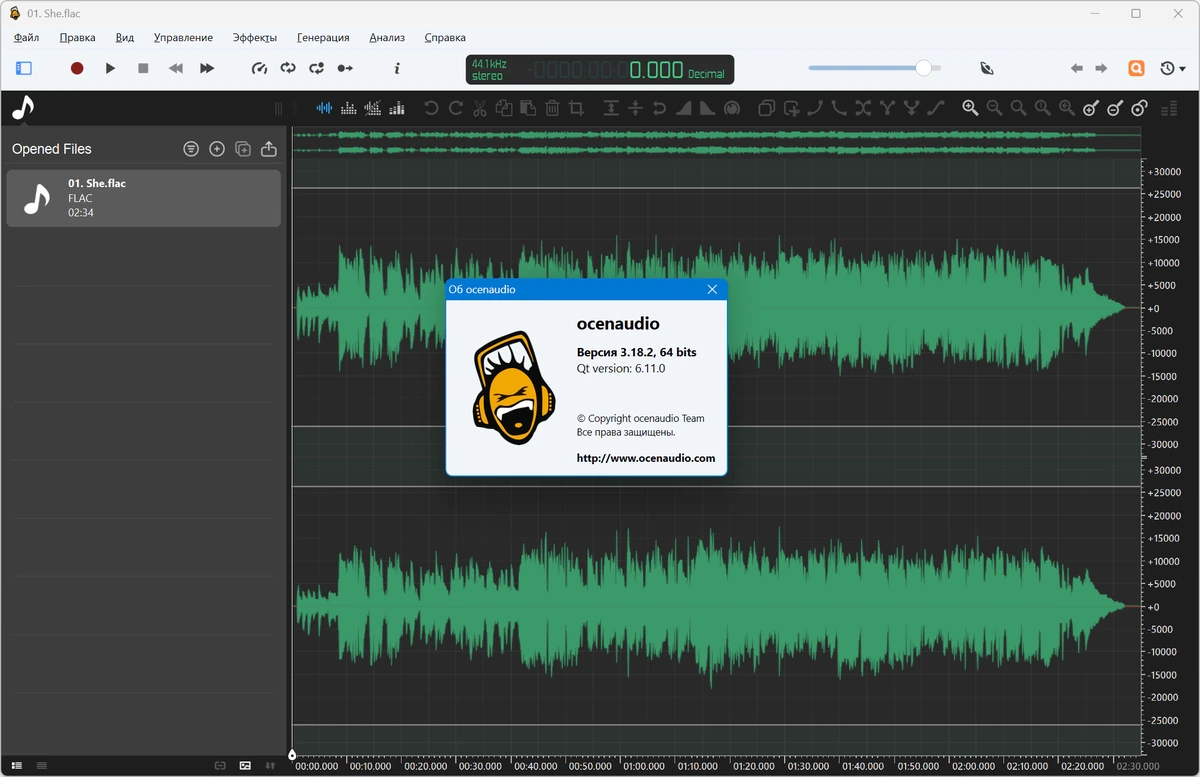Click the export/share icon in Opened Files
Viewport: 1200px width, 777px height.
269,149
